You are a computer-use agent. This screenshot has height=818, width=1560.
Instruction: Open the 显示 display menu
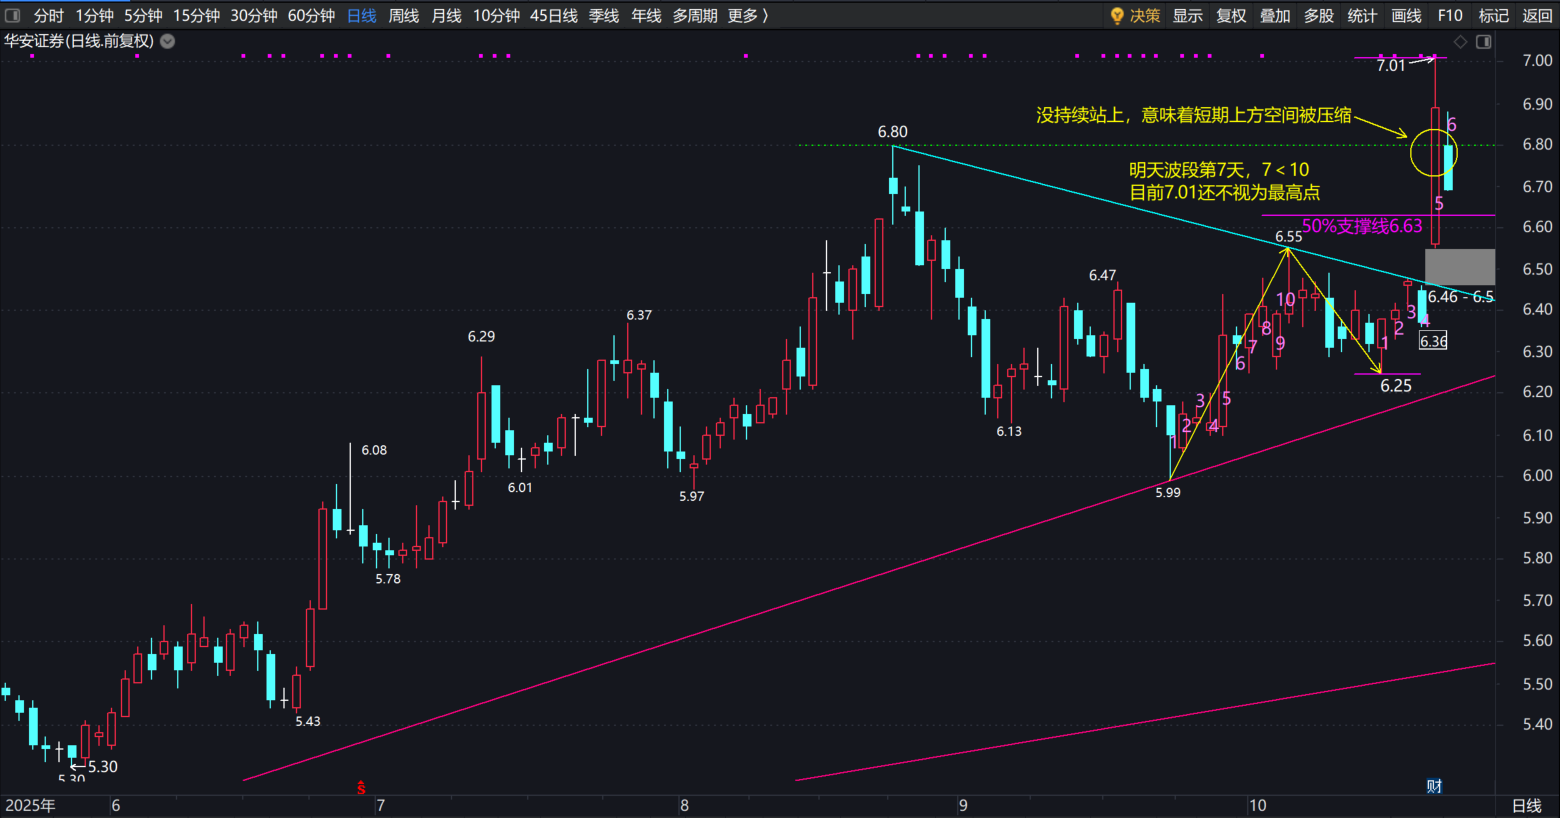coord(1188,16)
